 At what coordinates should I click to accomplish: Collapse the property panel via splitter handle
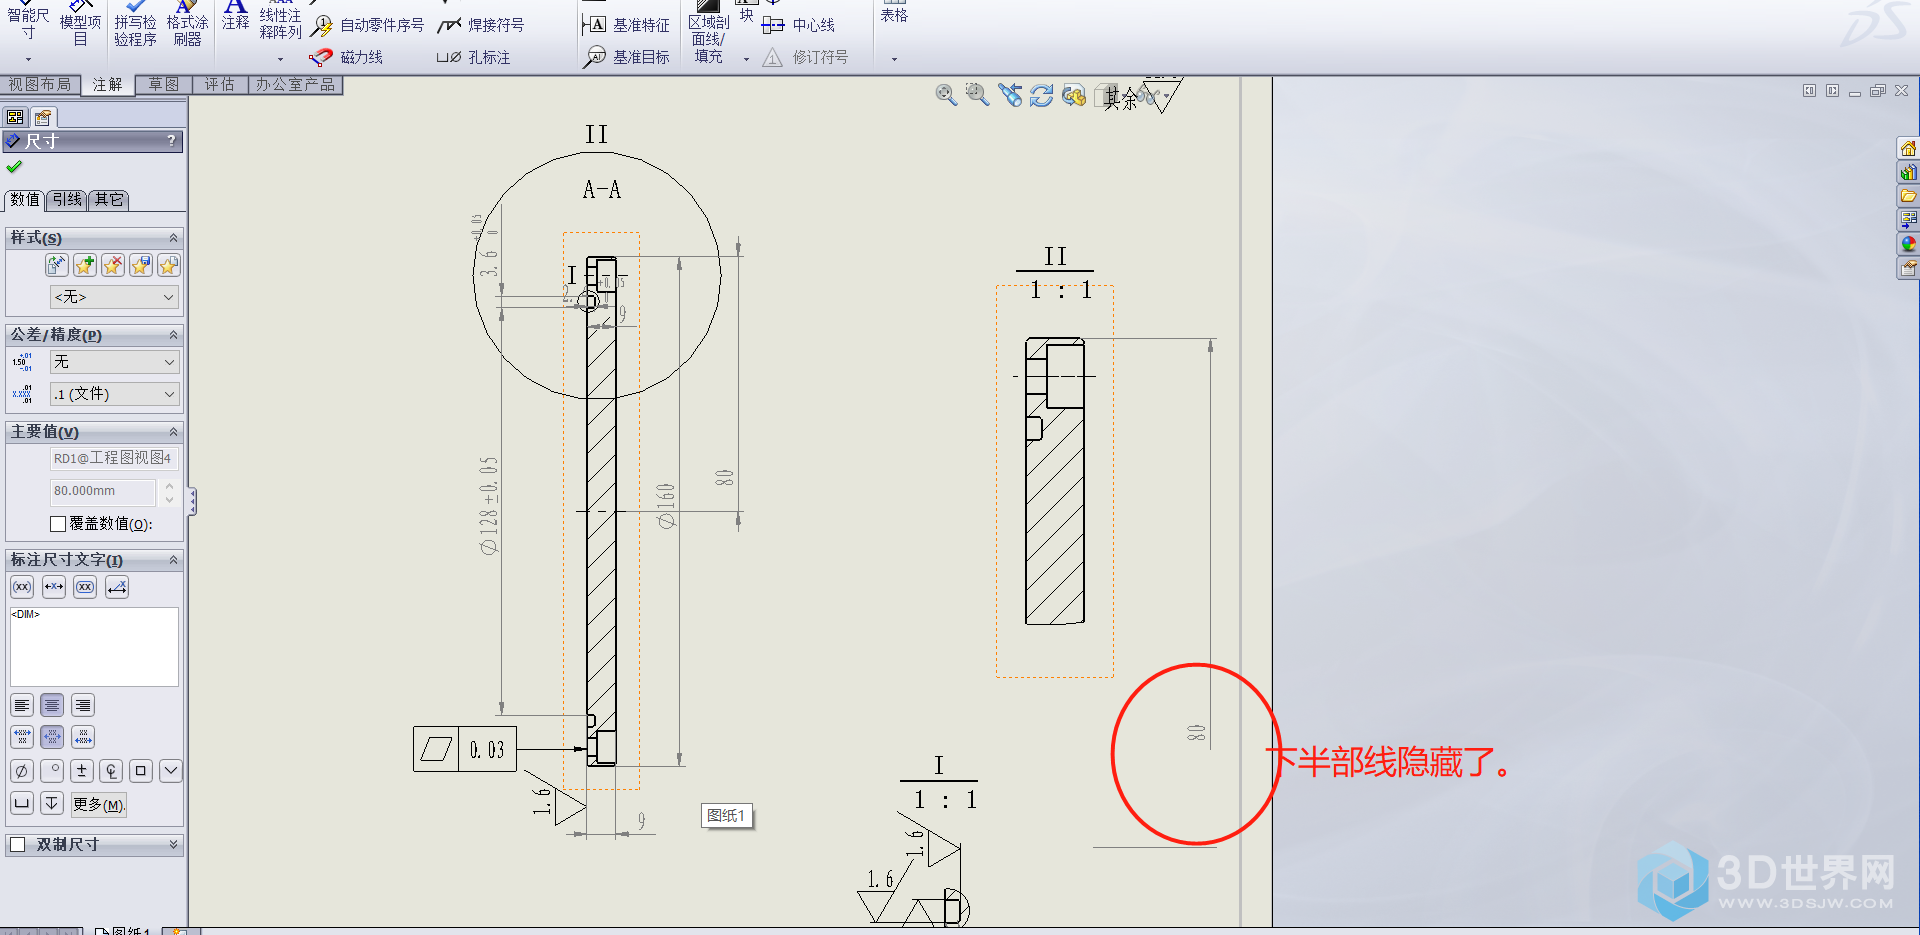192,502
